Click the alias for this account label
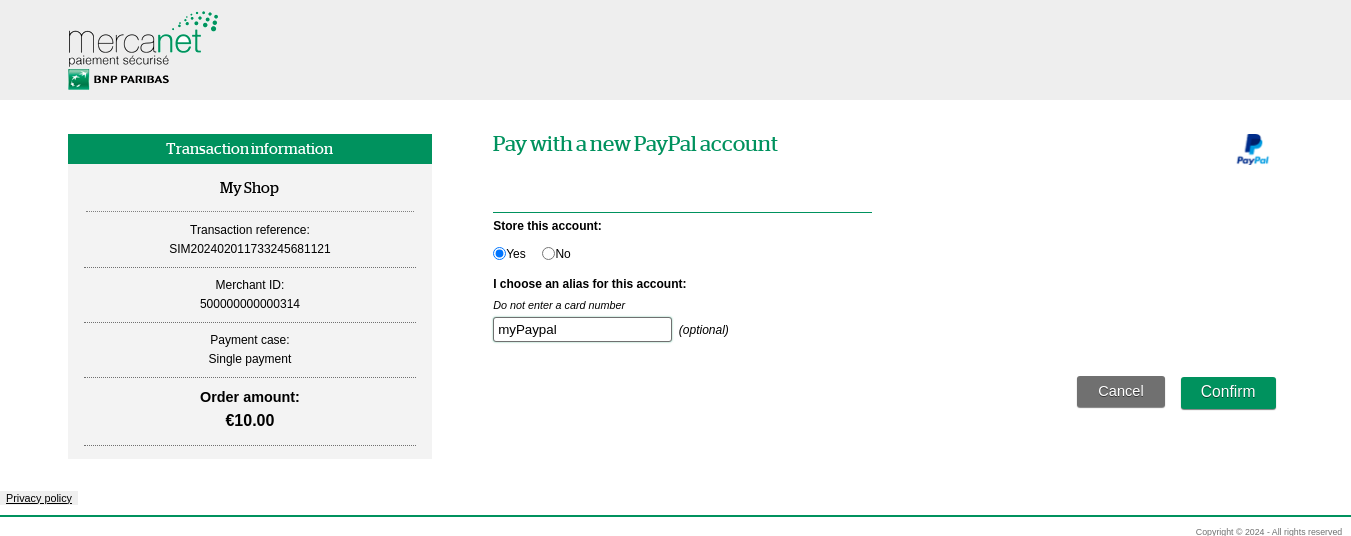1351x536 pixels. (x=589, y=284)
